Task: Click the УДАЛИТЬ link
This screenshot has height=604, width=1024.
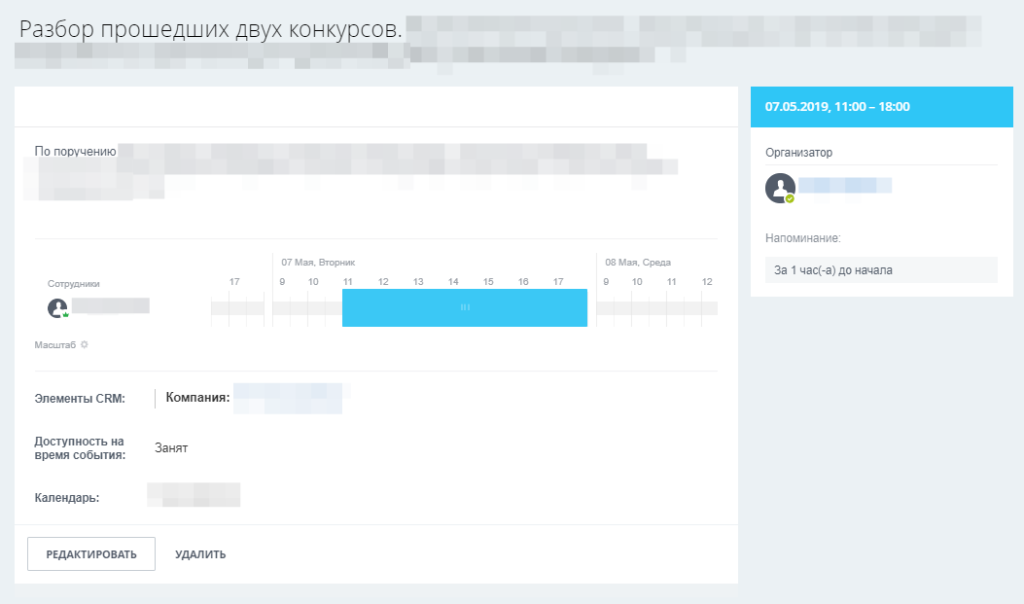Action: point(200,554)
